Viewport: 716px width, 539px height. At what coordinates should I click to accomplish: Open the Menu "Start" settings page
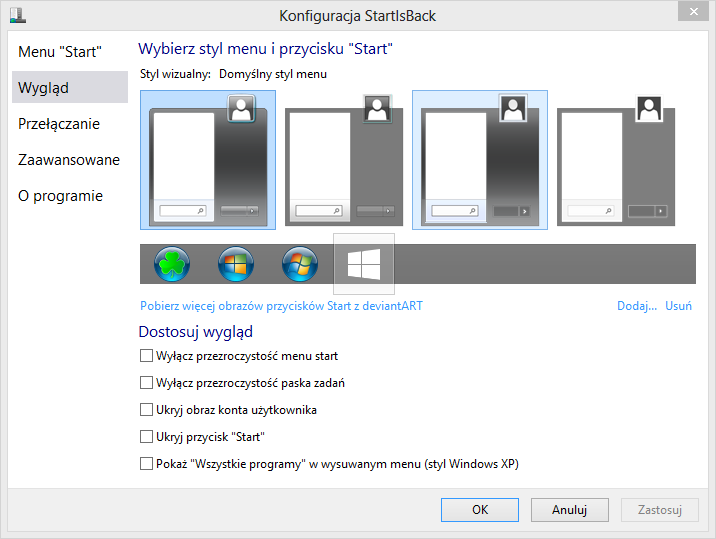[70, 52]
